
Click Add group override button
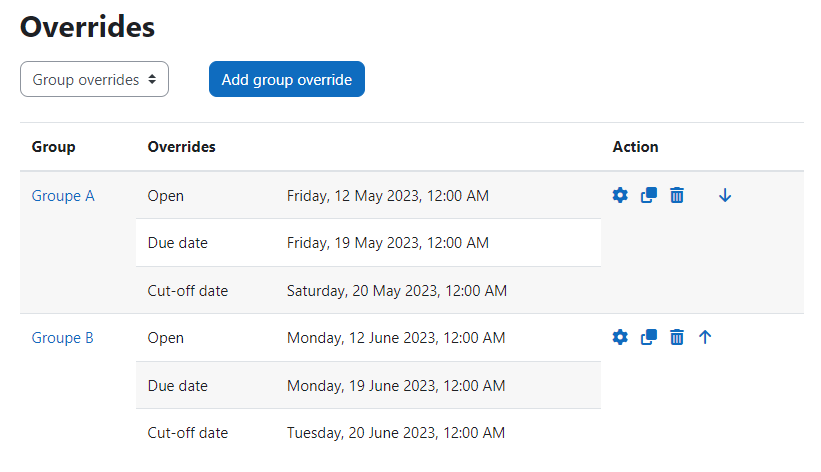(x=287, y=79)
